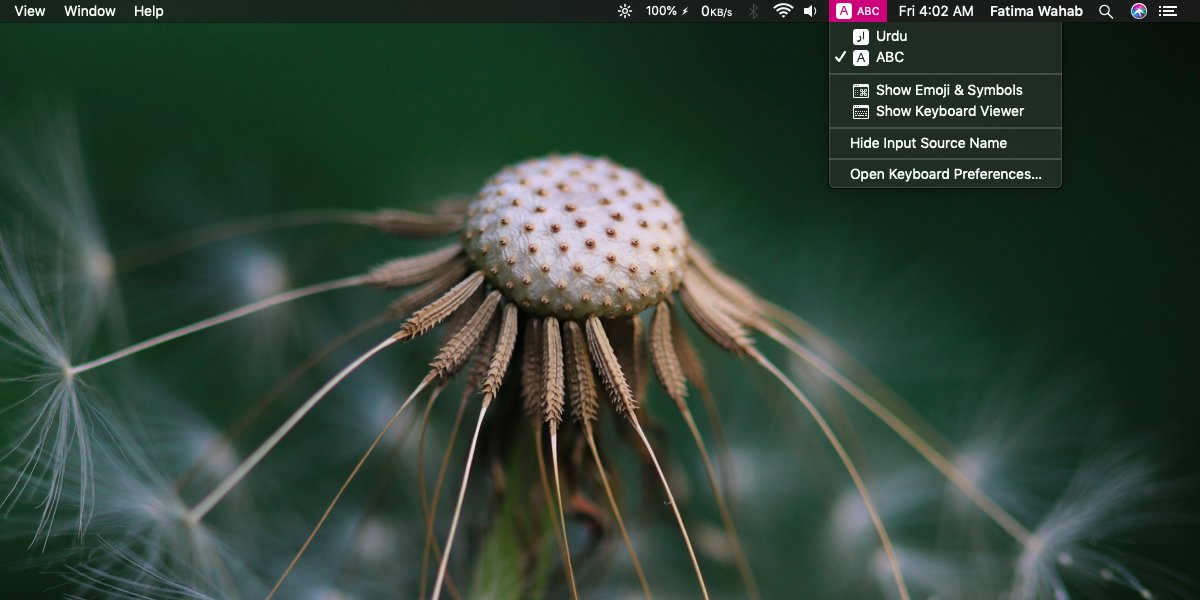Open Spotlight search

1106,11
